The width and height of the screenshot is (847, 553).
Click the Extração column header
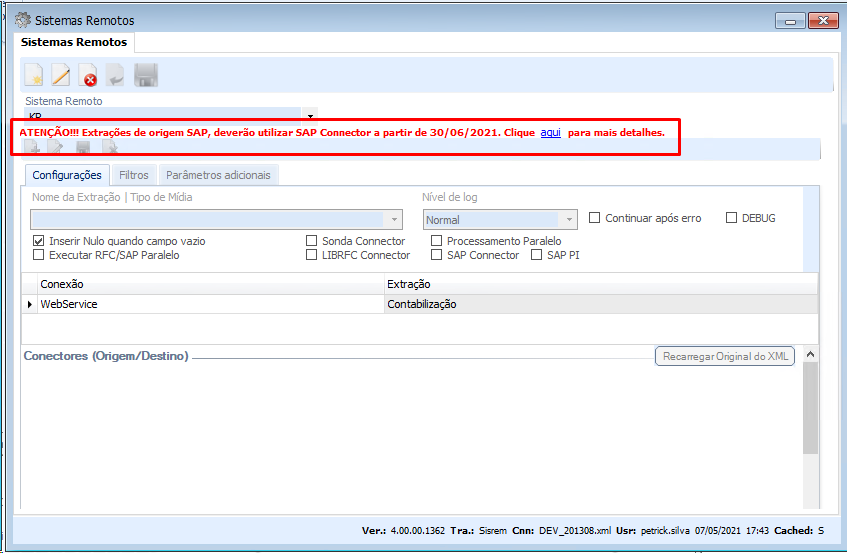click(601, 284)
